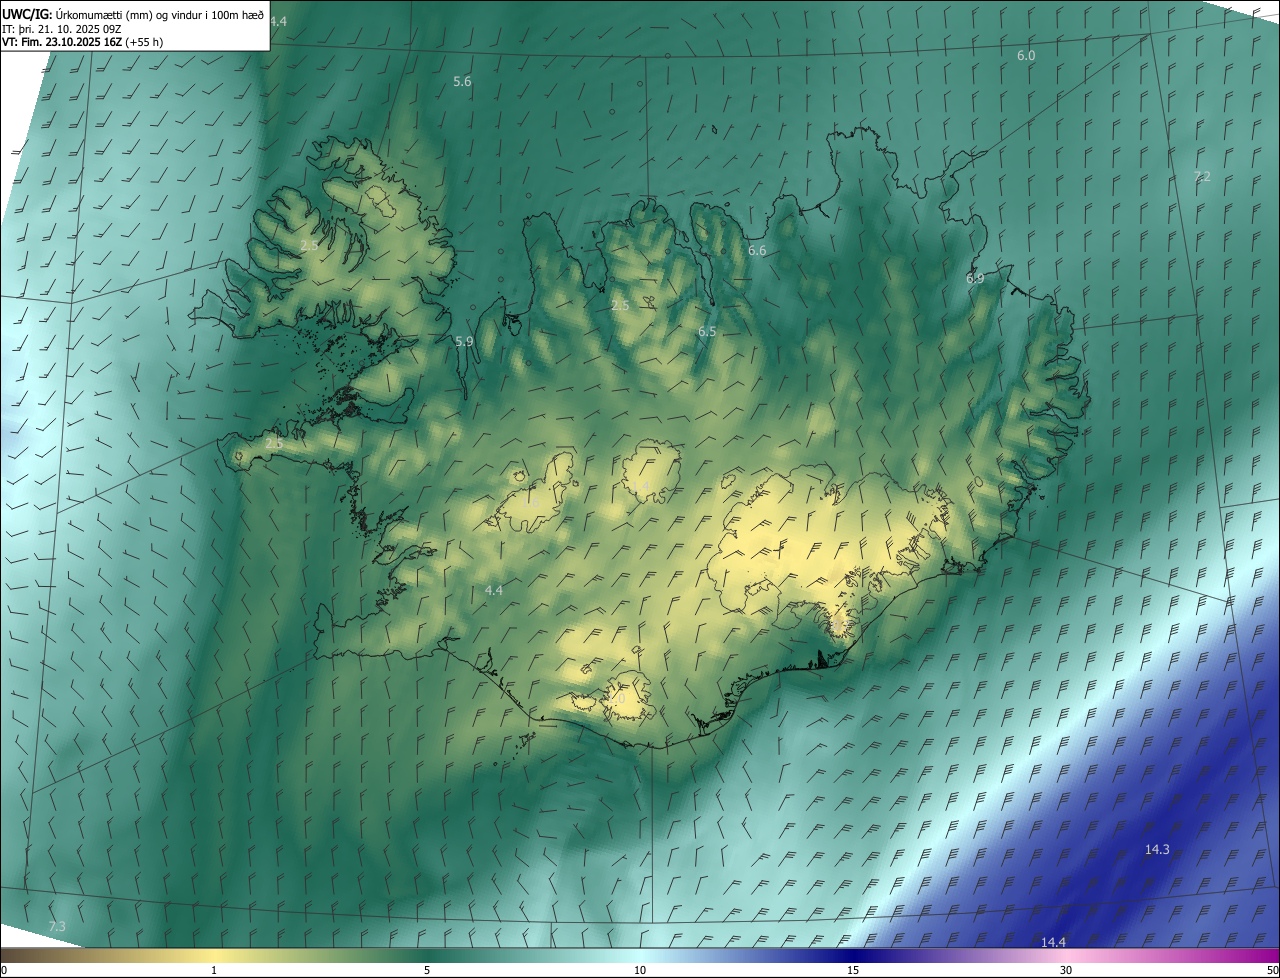Click the "1.4" value on the central glacier
This screenshot has height=978, width=1280.
(640, 487)
